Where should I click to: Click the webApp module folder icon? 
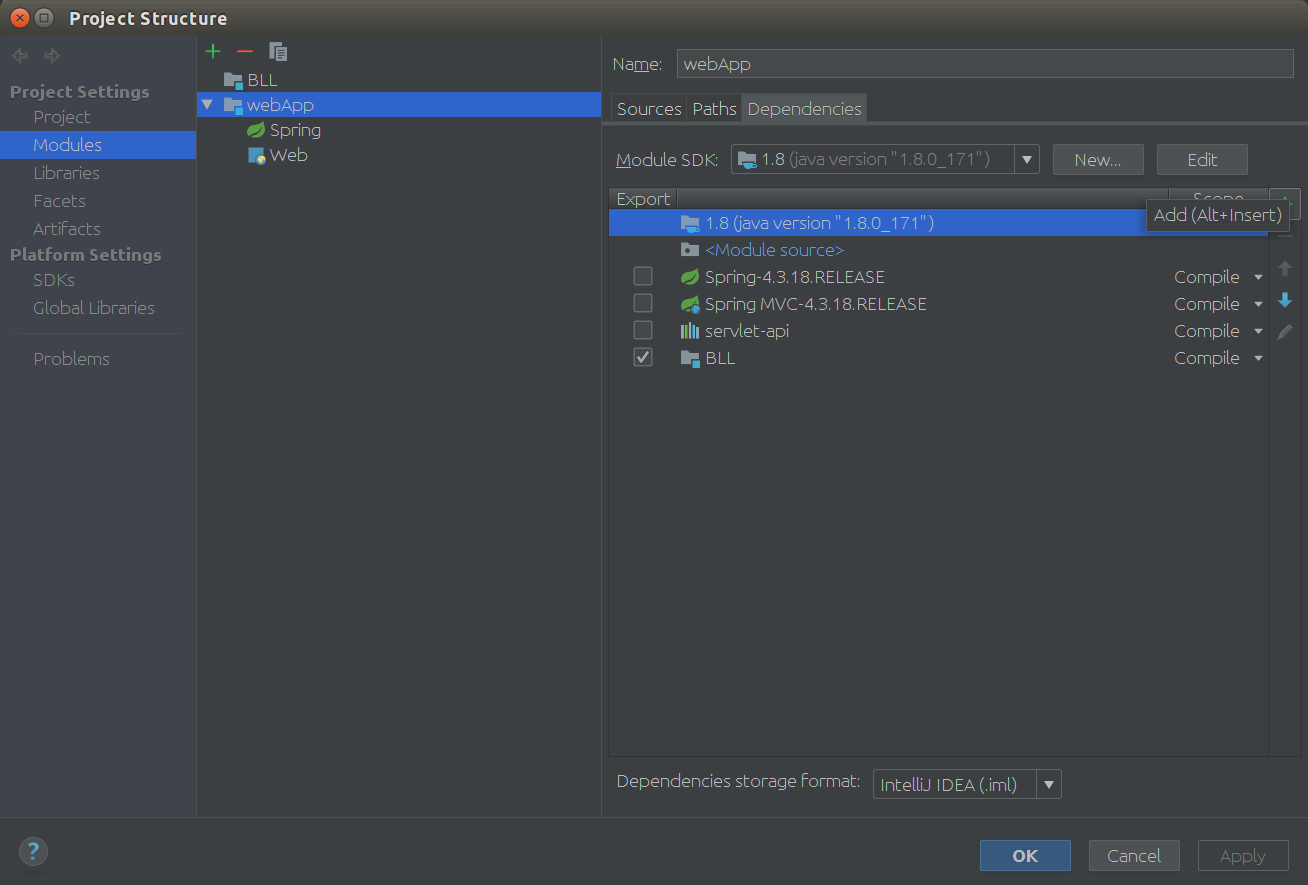(233, 105)
